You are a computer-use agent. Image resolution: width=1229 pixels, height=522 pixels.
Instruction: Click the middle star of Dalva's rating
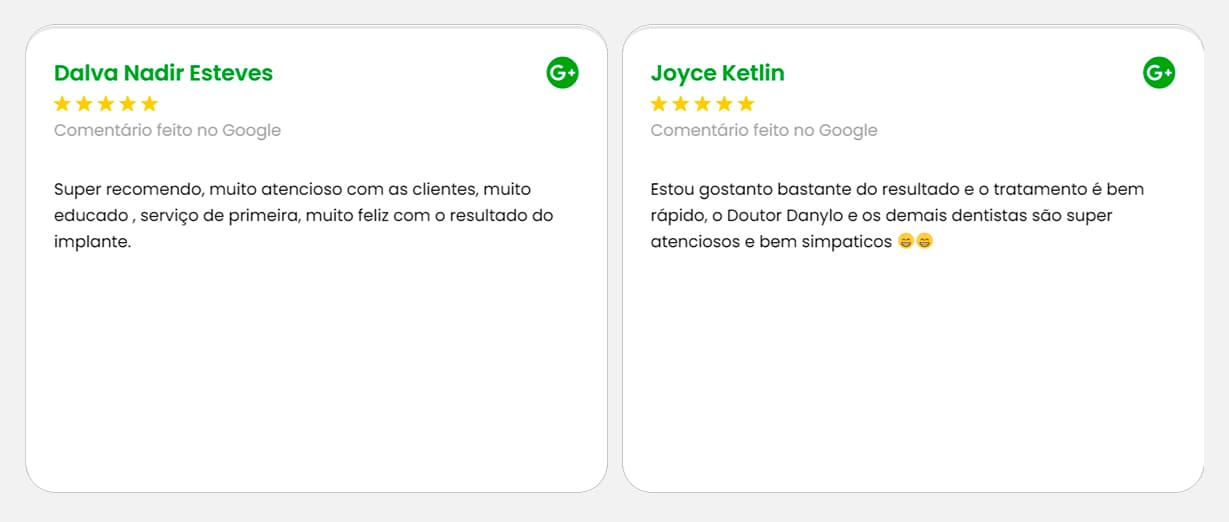pos(106,104)
